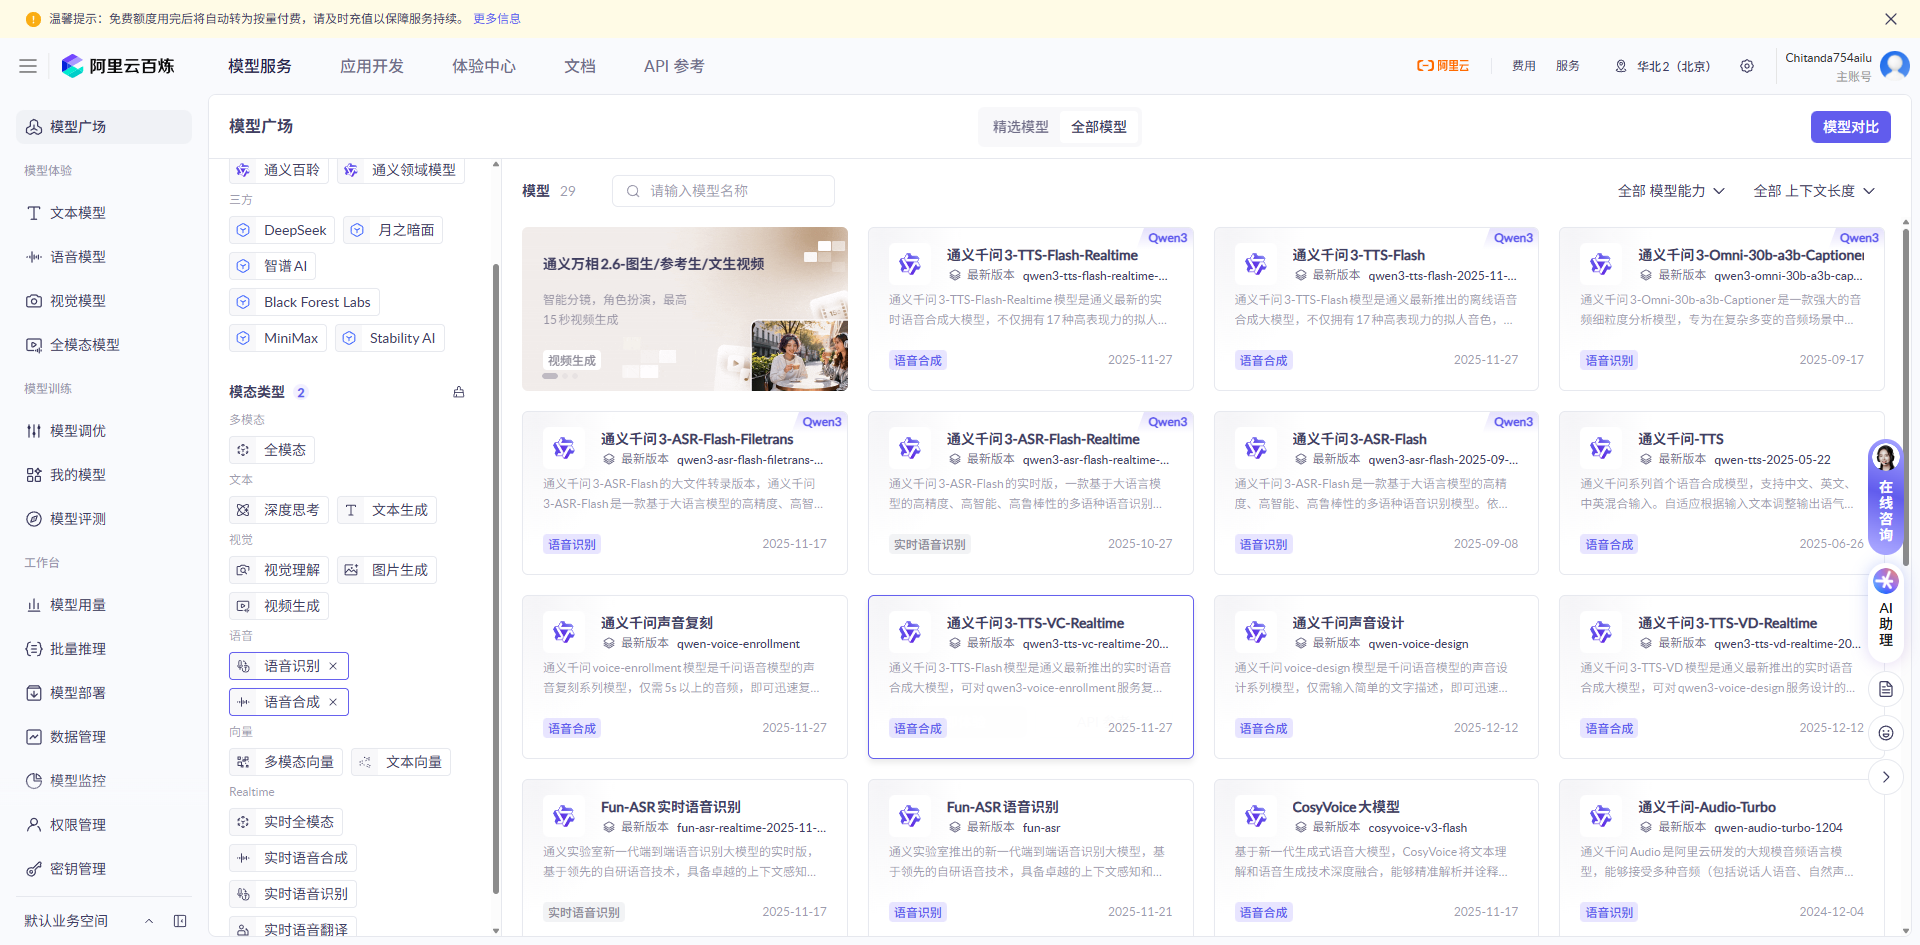Open 视觉模型 in the left sidebar
Viewport: 1920px width, 945px height.
coord(104,301)
